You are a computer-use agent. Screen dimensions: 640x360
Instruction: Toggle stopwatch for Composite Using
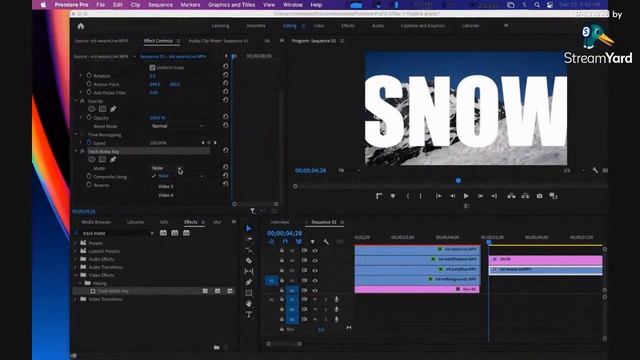89,176
